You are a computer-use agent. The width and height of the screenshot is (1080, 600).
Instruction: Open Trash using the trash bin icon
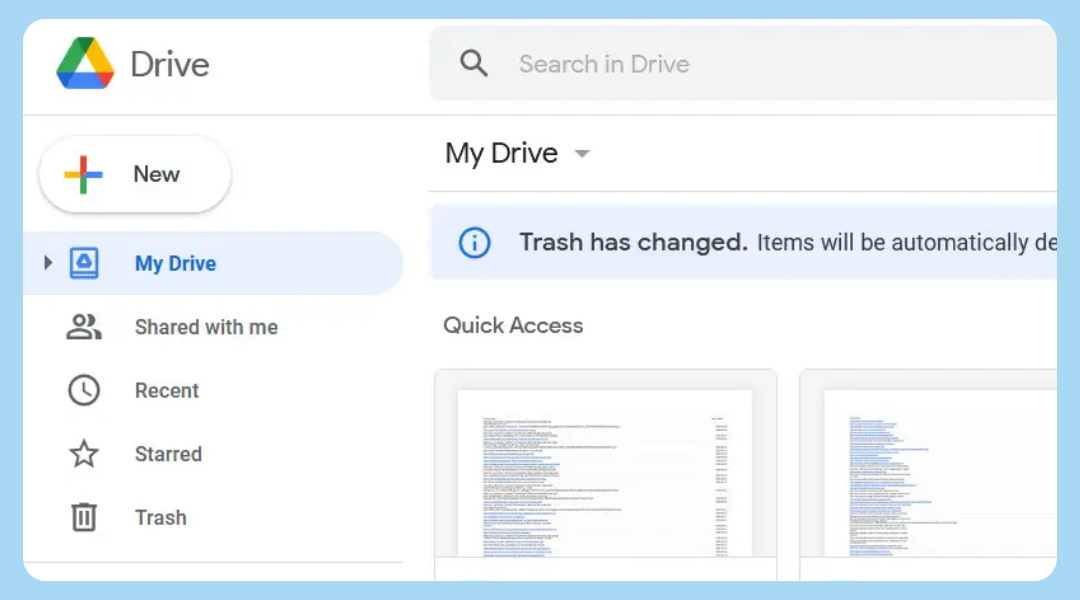[85, 517]
